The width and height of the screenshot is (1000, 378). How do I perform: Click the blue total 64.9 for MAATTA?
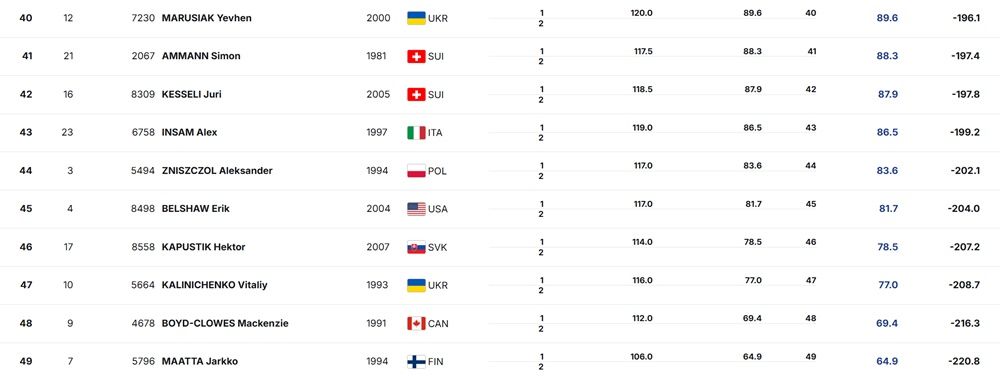point(887,361)
